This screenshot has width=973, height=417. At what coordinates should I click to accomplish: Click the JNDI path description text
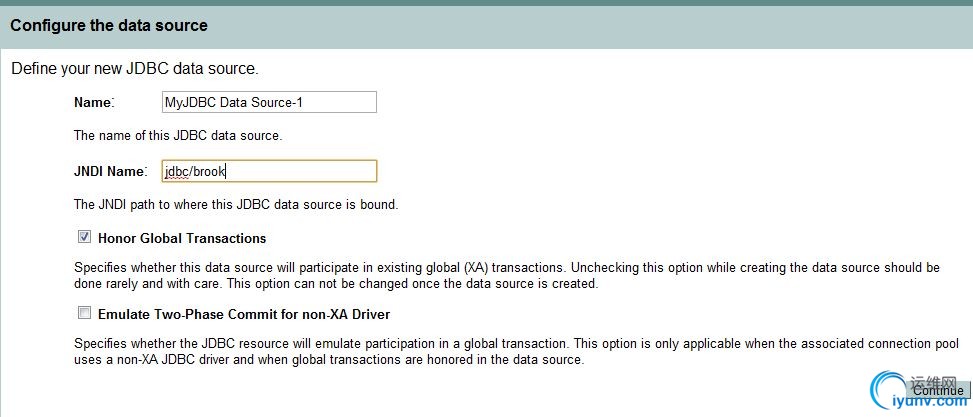[x=236, y=205]
